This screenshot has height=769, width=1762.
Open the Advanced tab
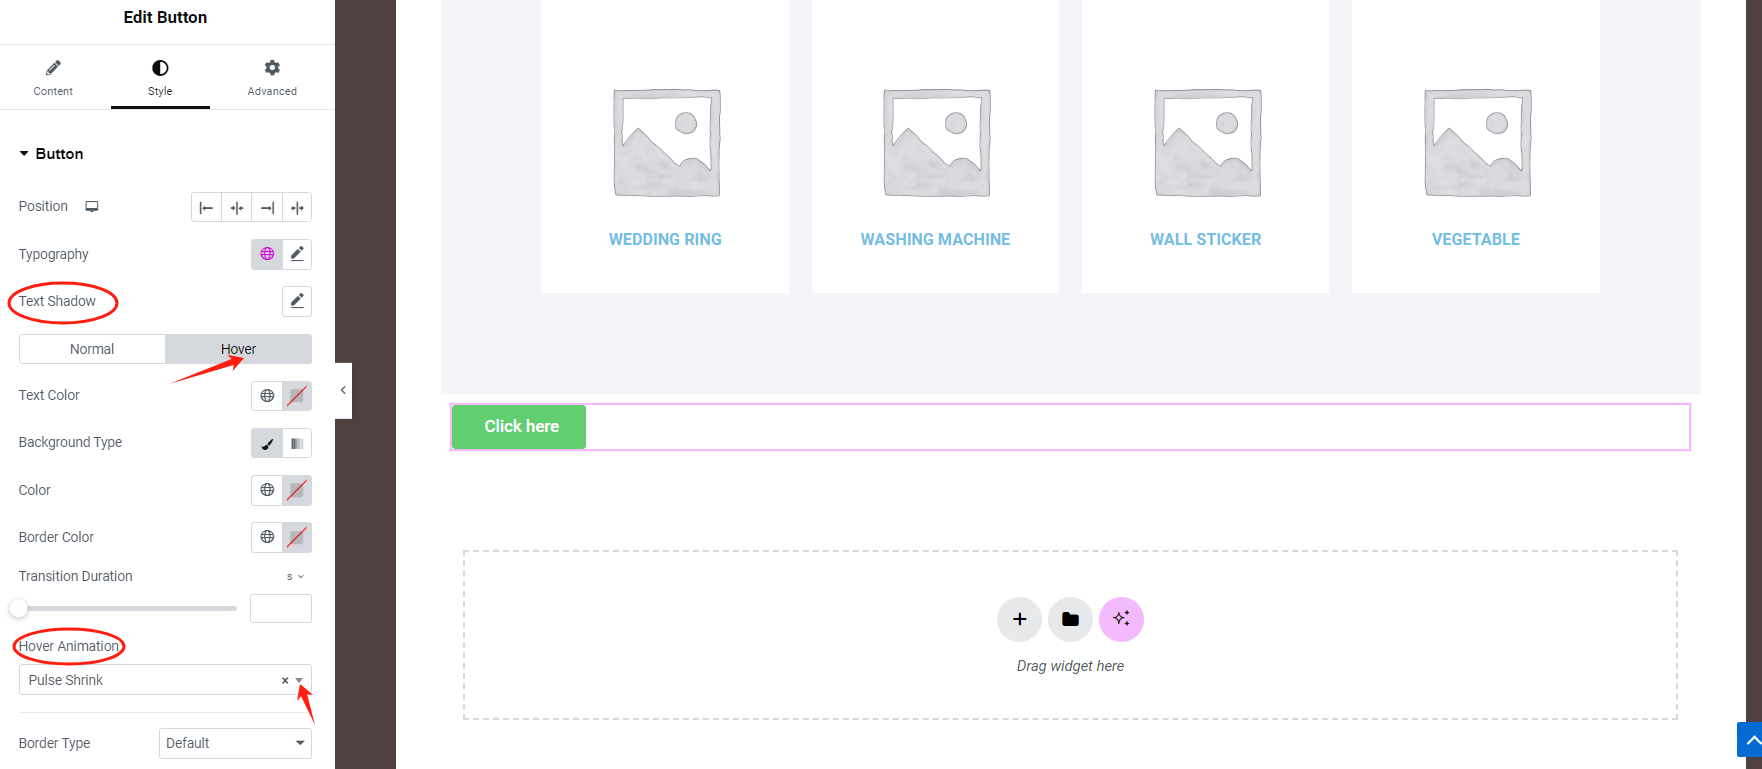coord(272,77)
